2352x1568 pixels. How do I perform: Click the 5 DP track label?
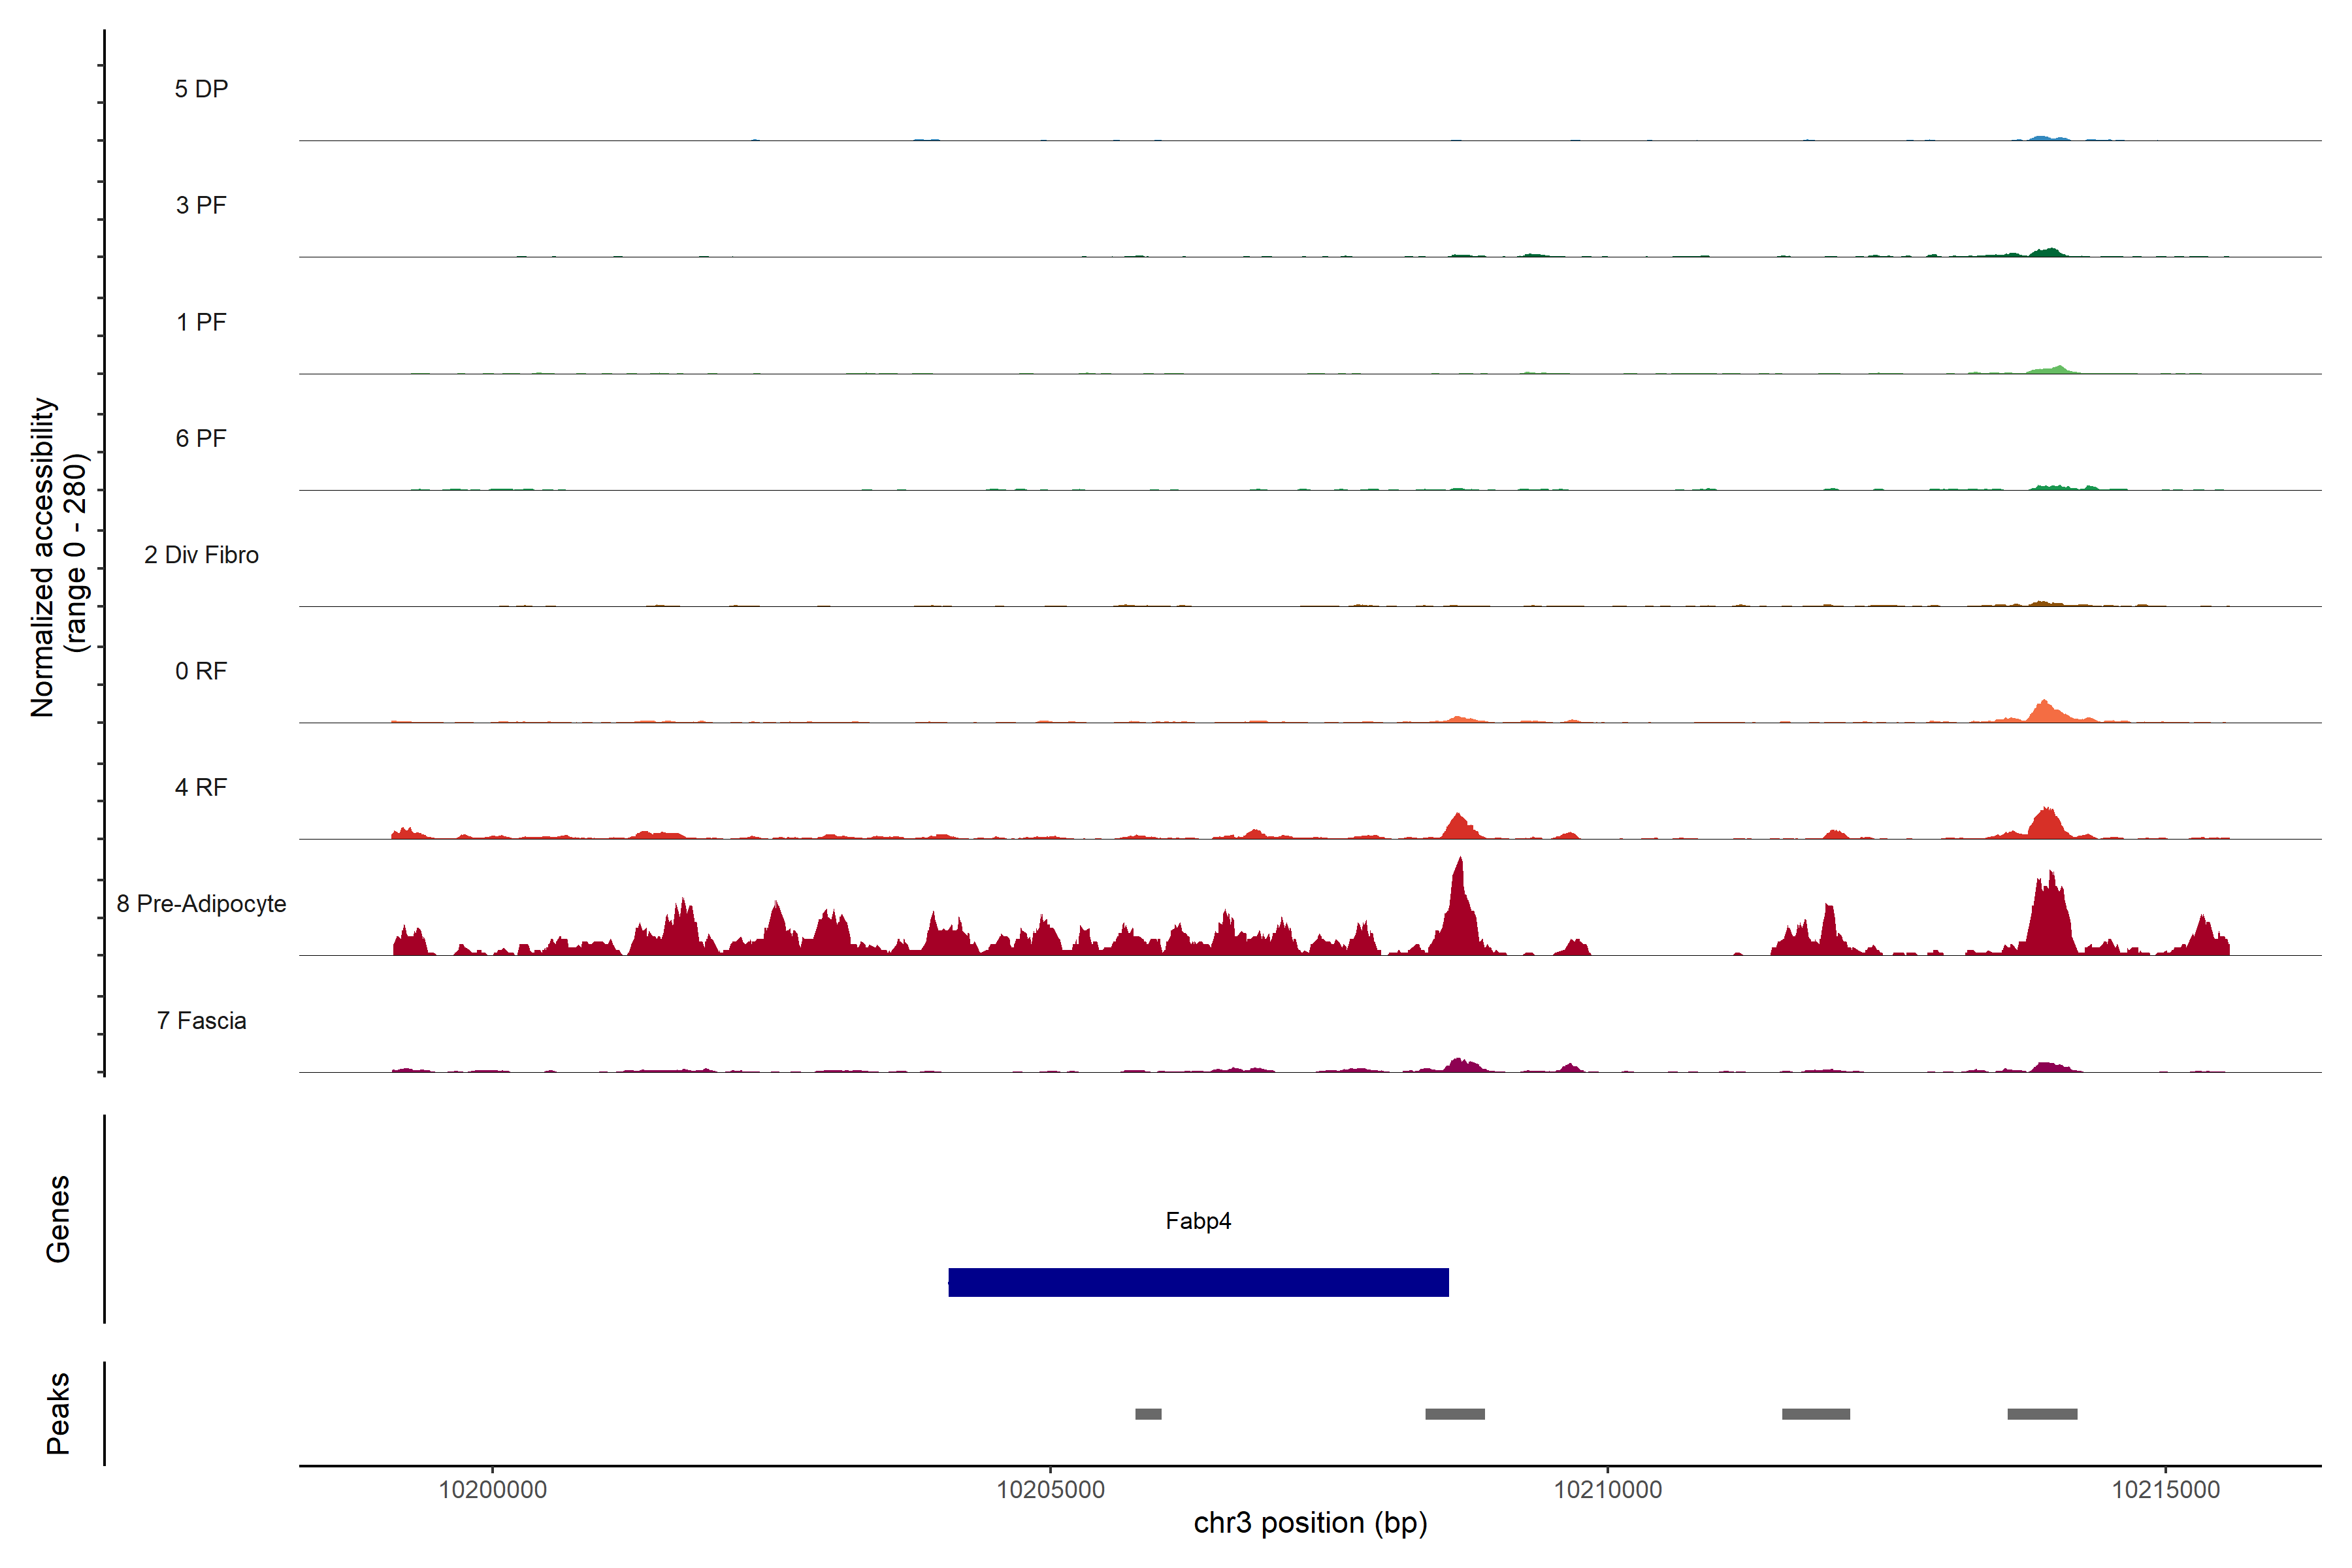[x=201, y=89]
